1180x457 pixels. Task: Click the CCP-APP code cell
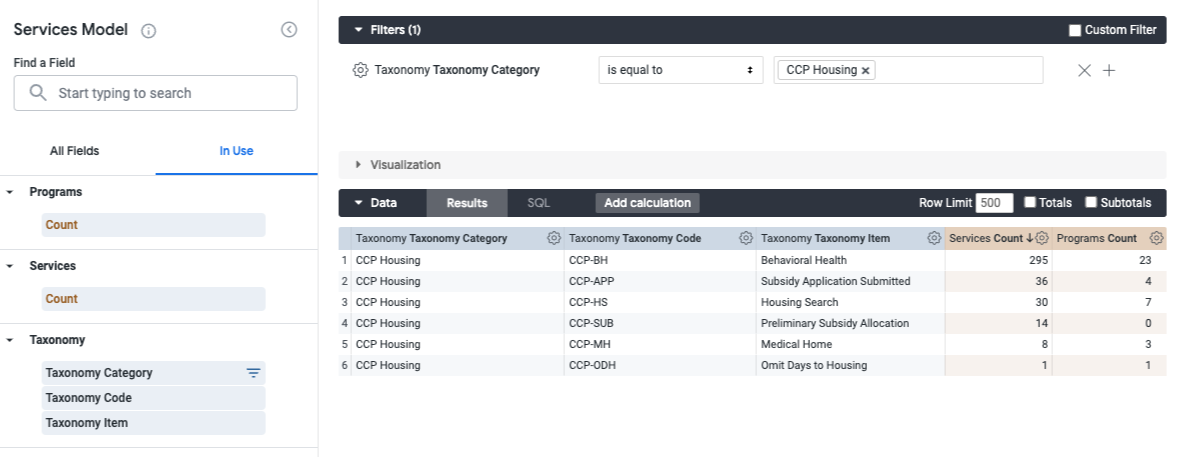point(660,282)
